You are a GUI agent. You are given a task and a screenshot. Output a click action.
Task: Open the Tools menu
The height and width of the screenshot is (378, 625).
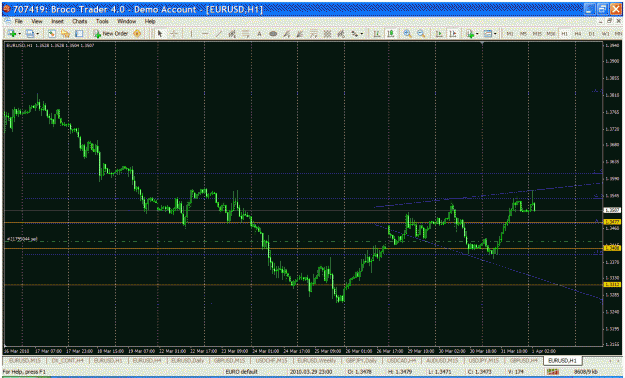(x=102, y=21)
